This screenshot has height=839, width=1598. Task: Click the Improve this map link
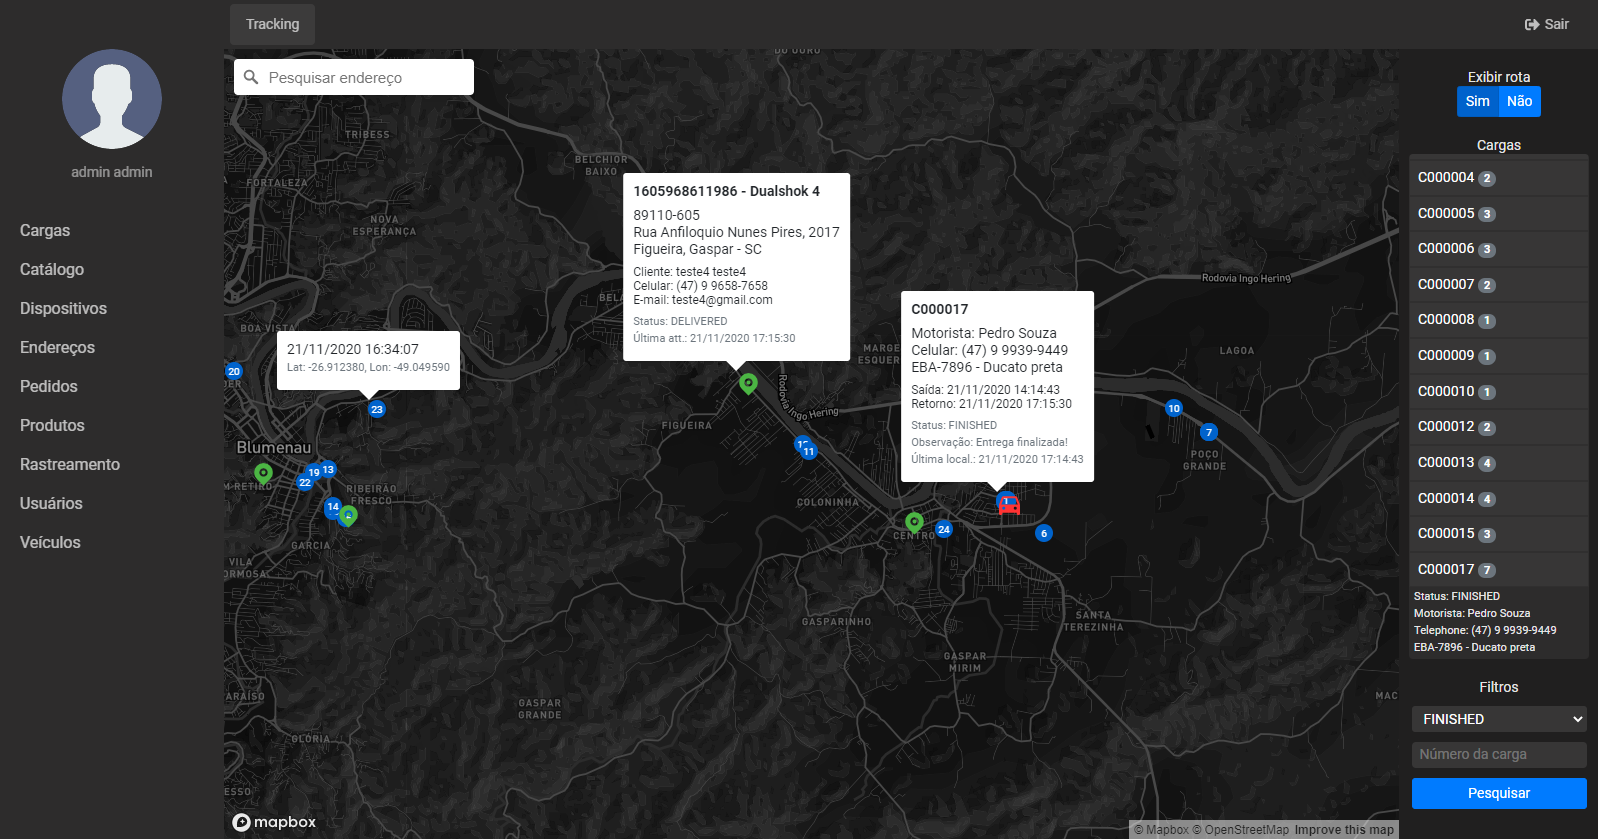(x=1344, y=830)
